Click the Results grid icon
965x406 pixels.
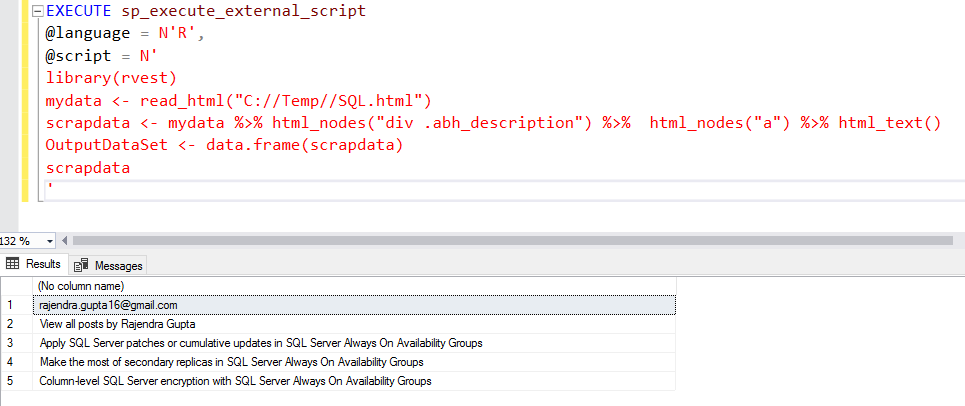click(12, 264)
